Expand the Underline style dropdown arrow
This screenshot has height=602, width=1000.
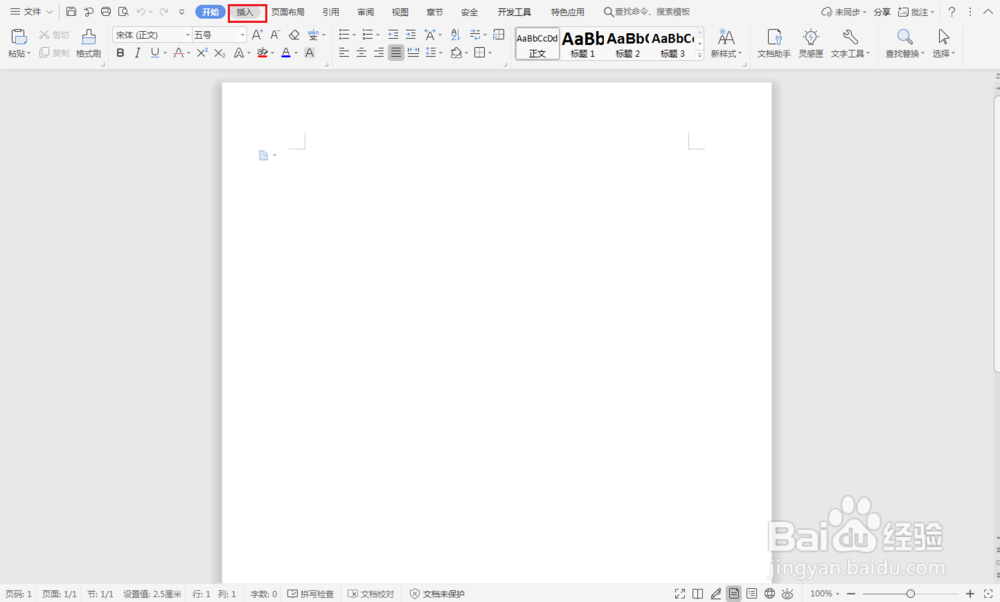click(x=165, y=53)
